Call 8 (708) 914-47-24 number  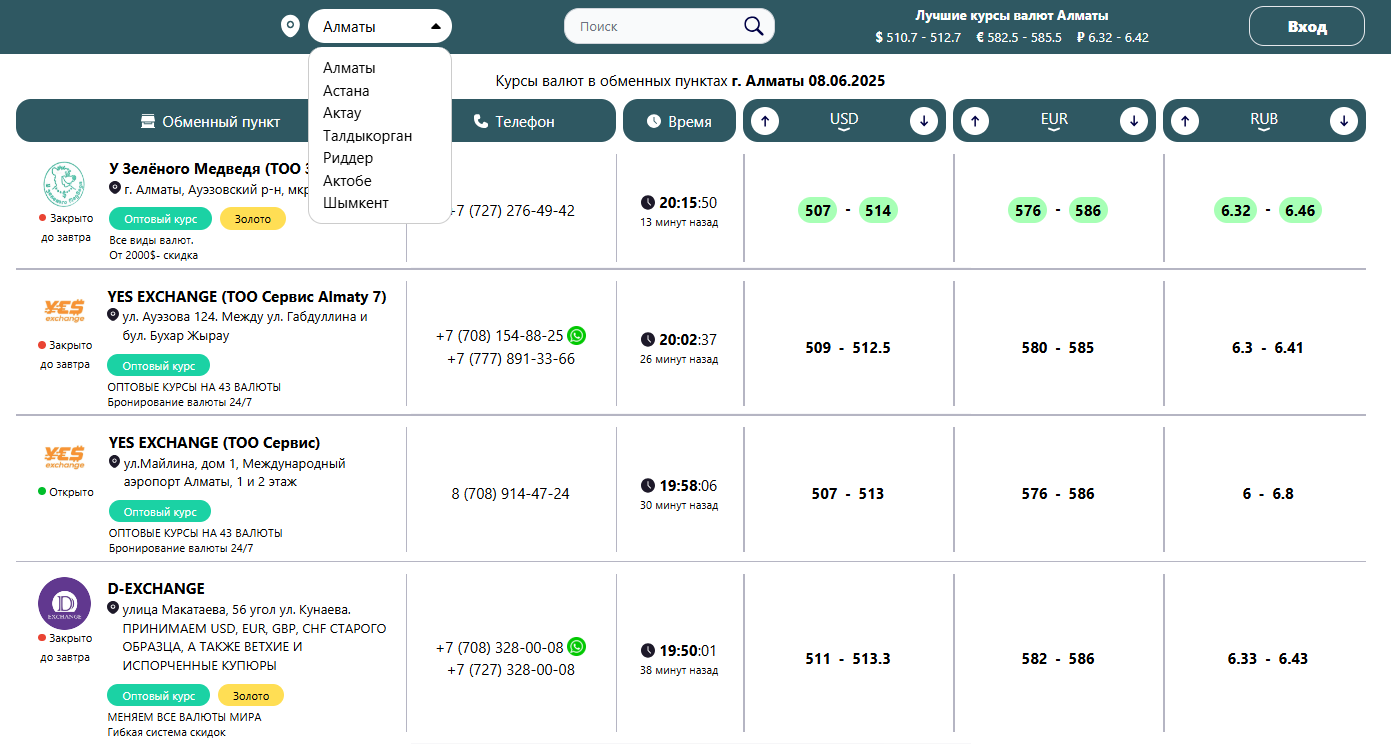point(511,494)
